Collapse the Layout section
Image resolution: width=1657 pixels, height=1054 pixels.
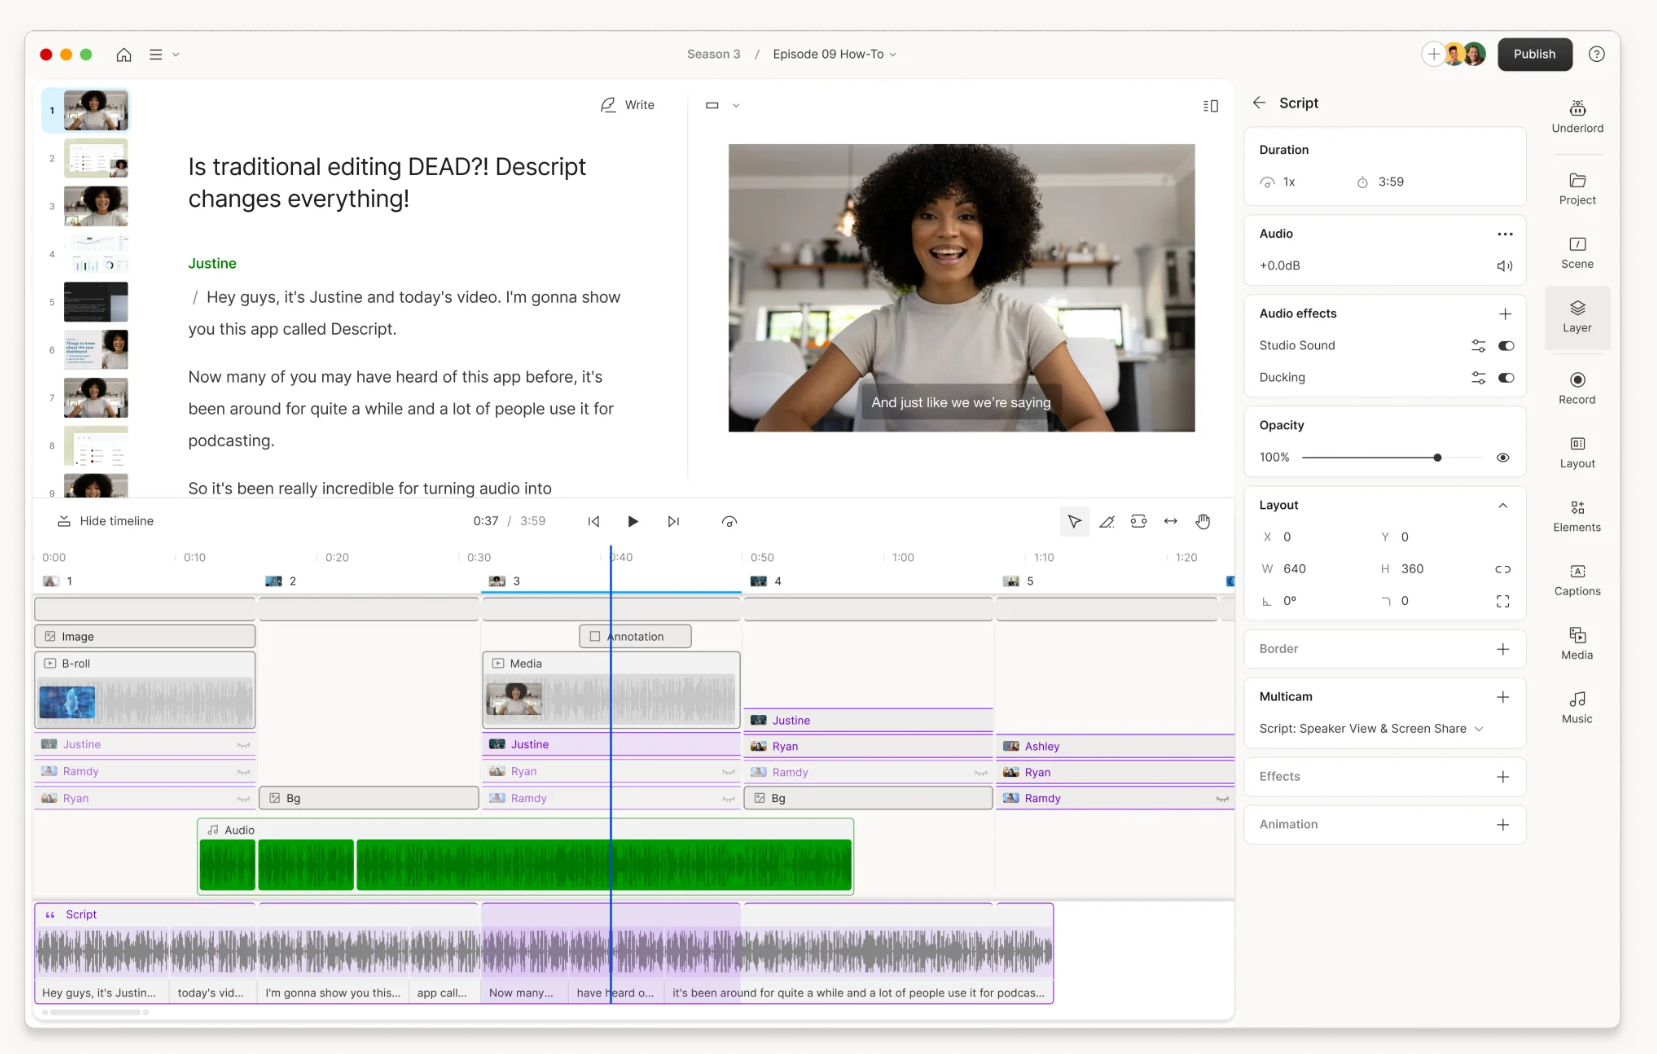pyautogui.click(x=1502, y=506)
